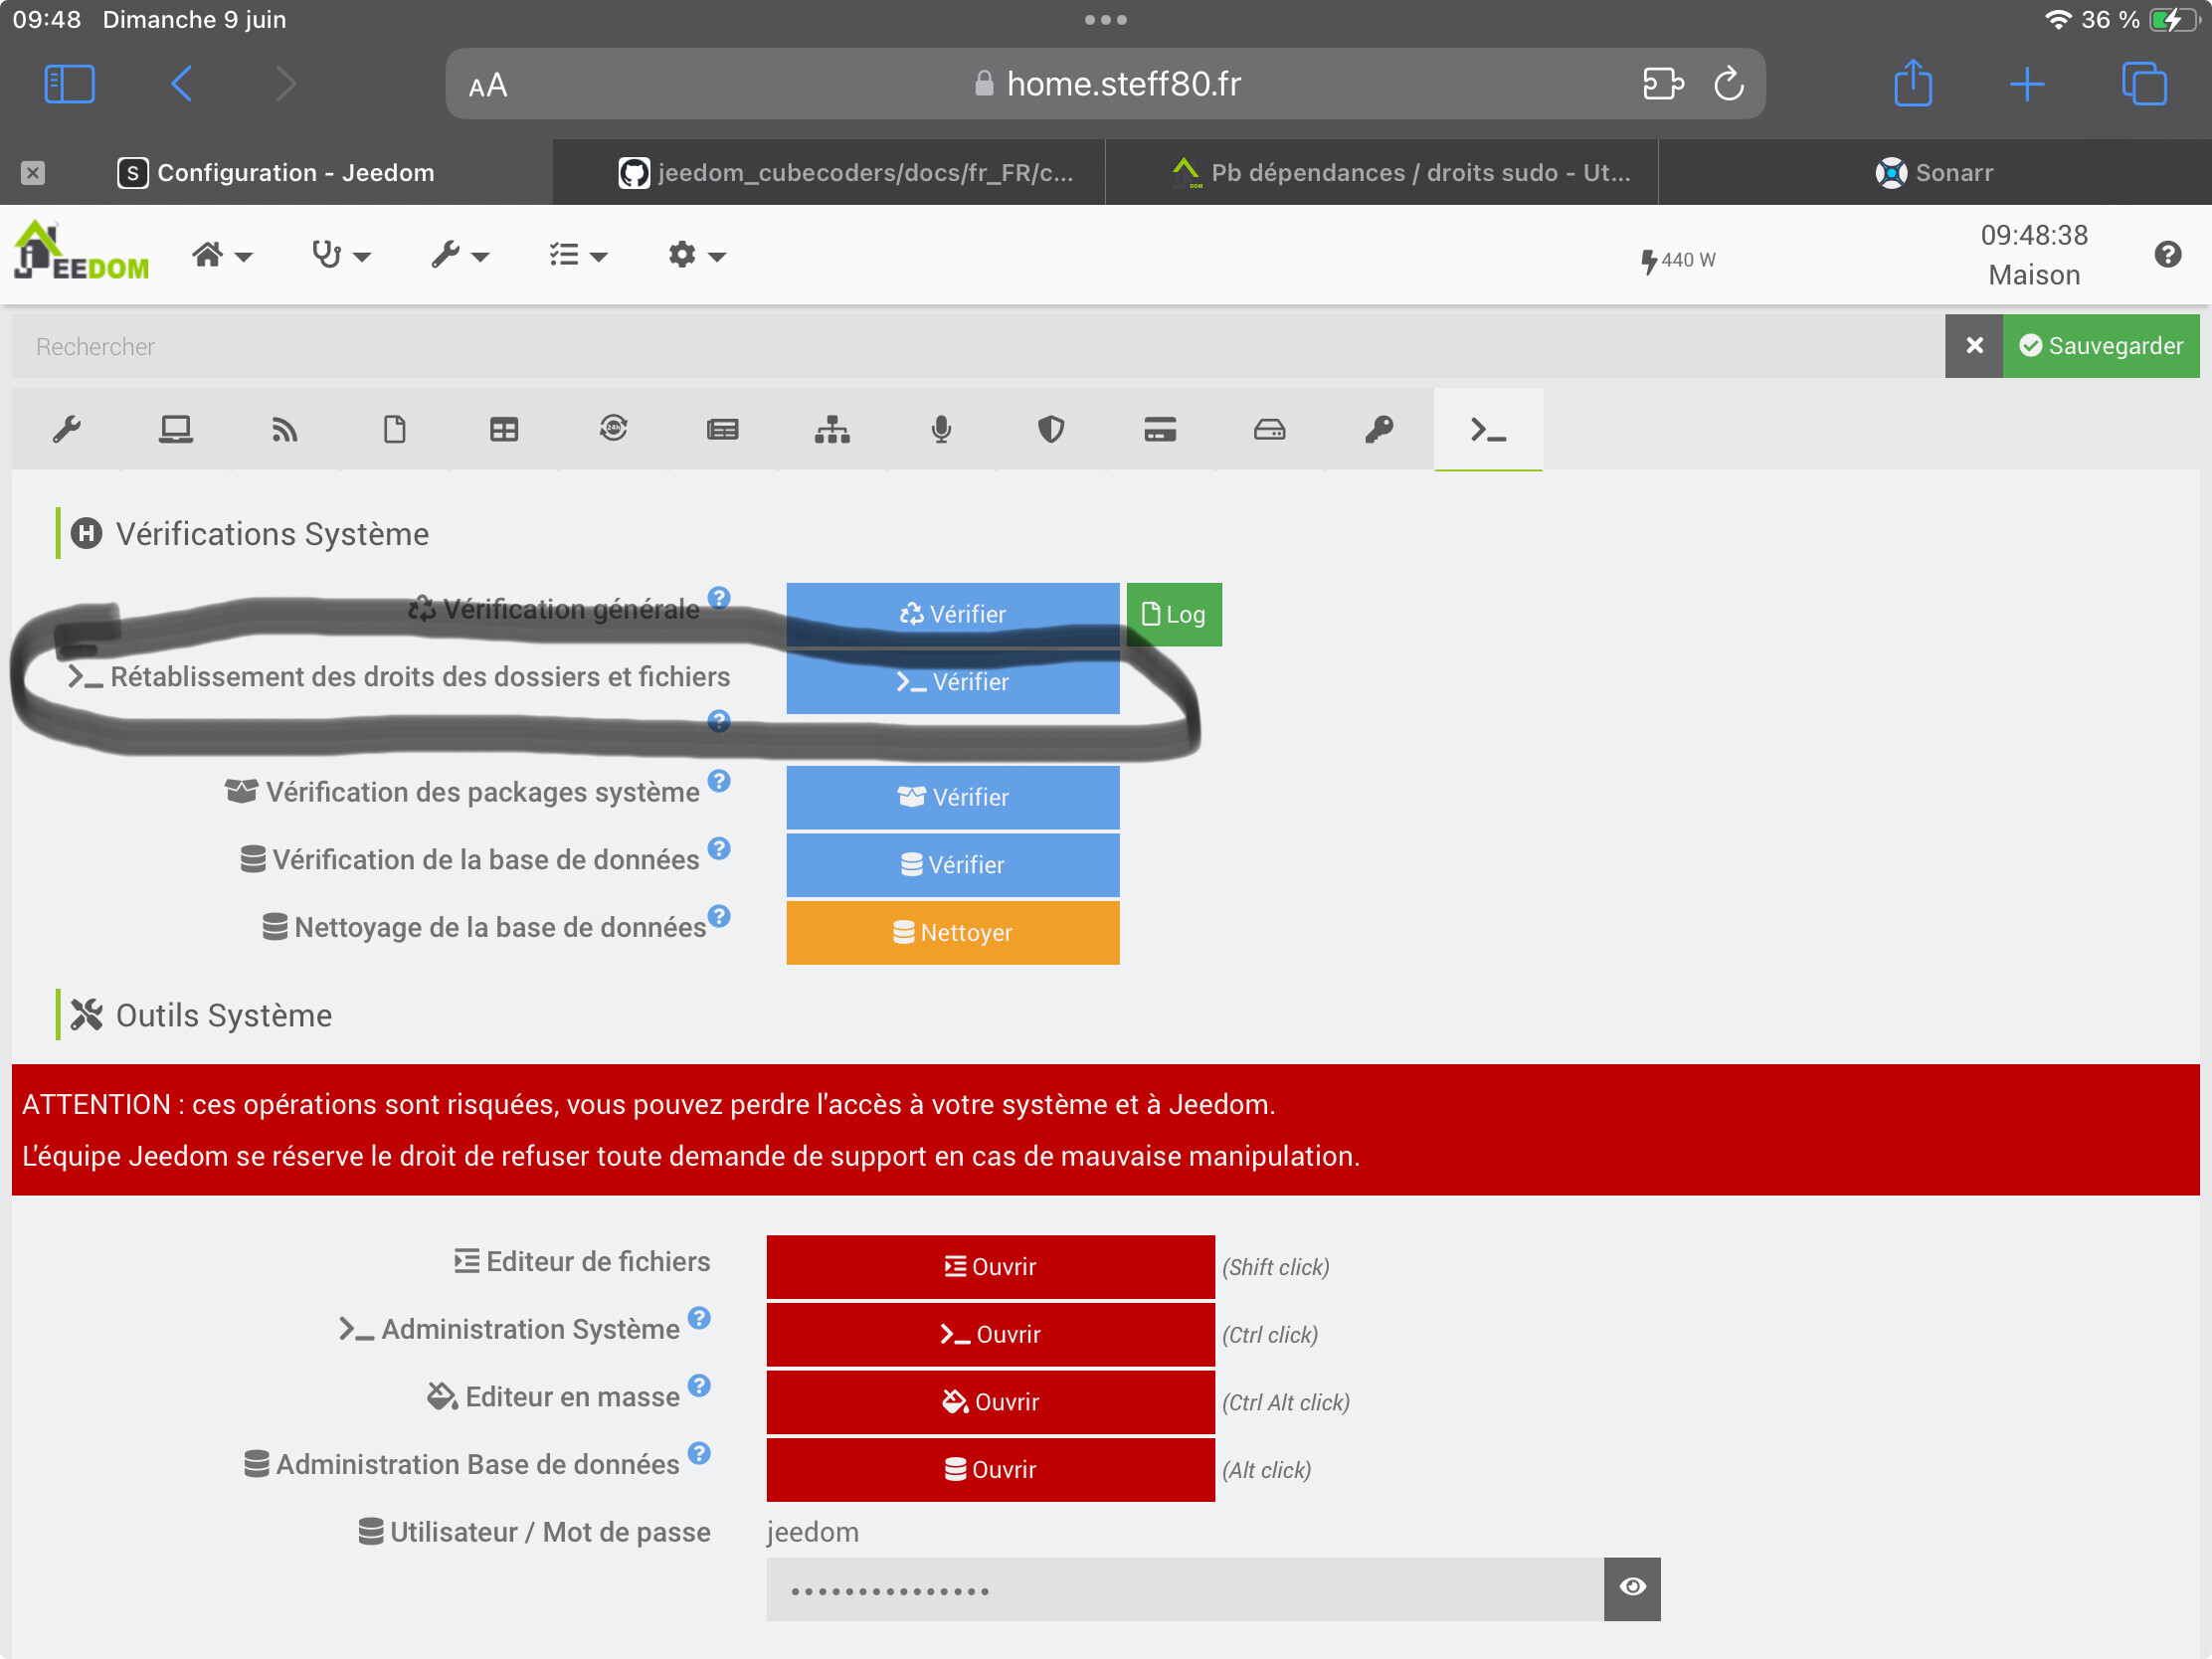Toggle Safari sidebar button
Screen dimensions: 2212x1659
click(69, 83)
